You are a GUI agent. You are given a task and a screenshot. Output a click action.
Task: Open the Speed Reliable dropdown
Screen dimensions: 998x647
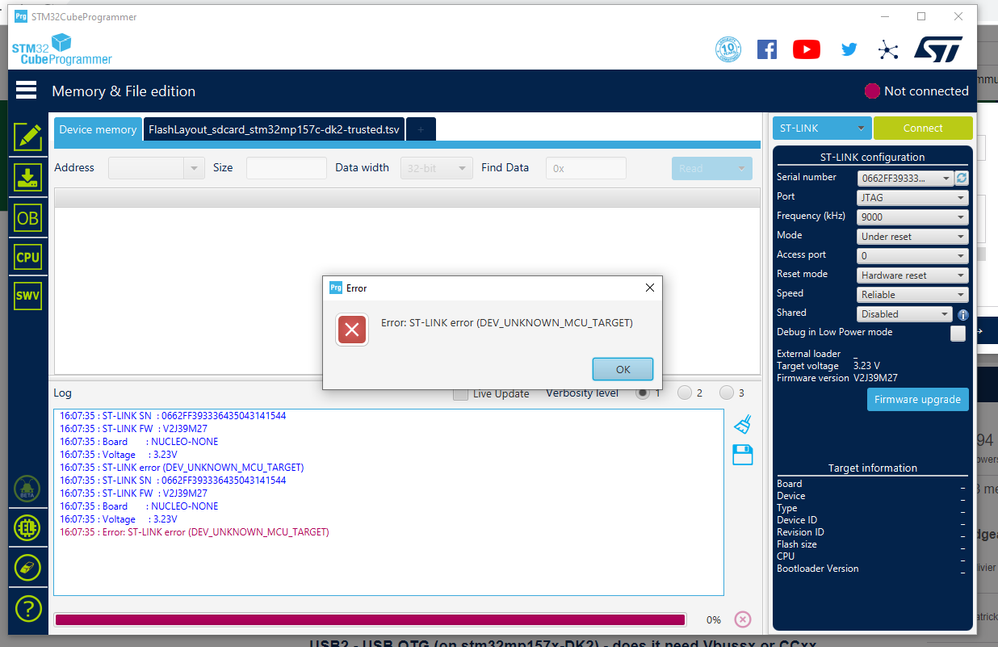coord(912,295)
